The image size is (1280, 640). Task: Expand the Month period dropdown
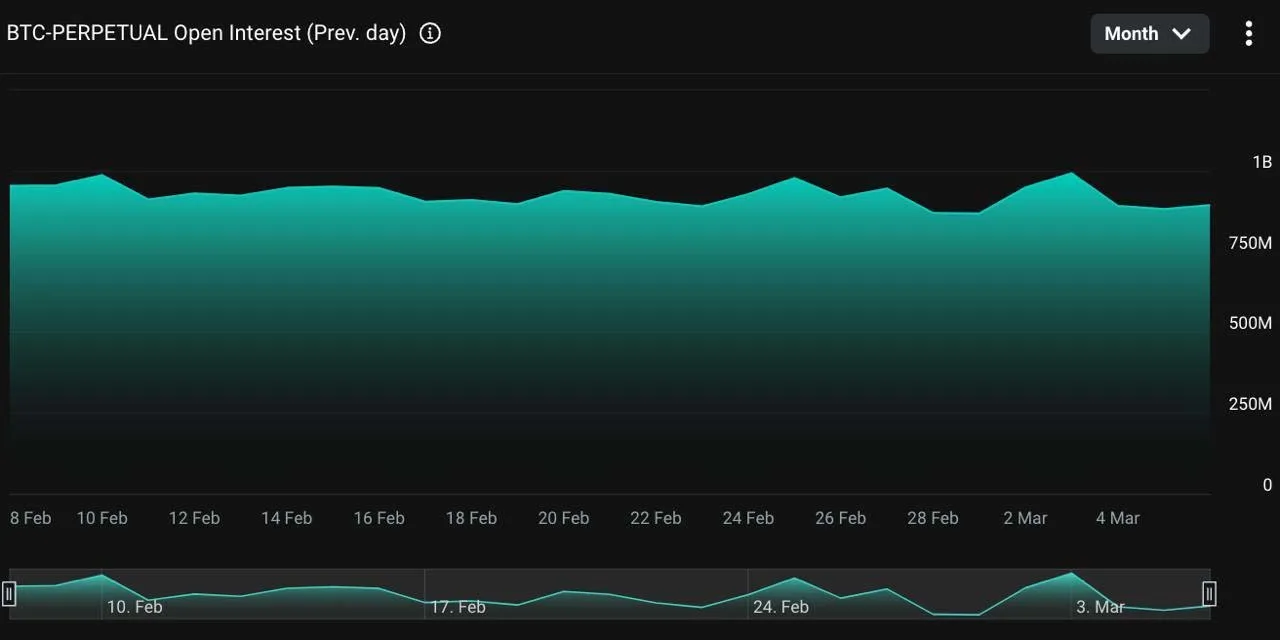(1150, 33)
